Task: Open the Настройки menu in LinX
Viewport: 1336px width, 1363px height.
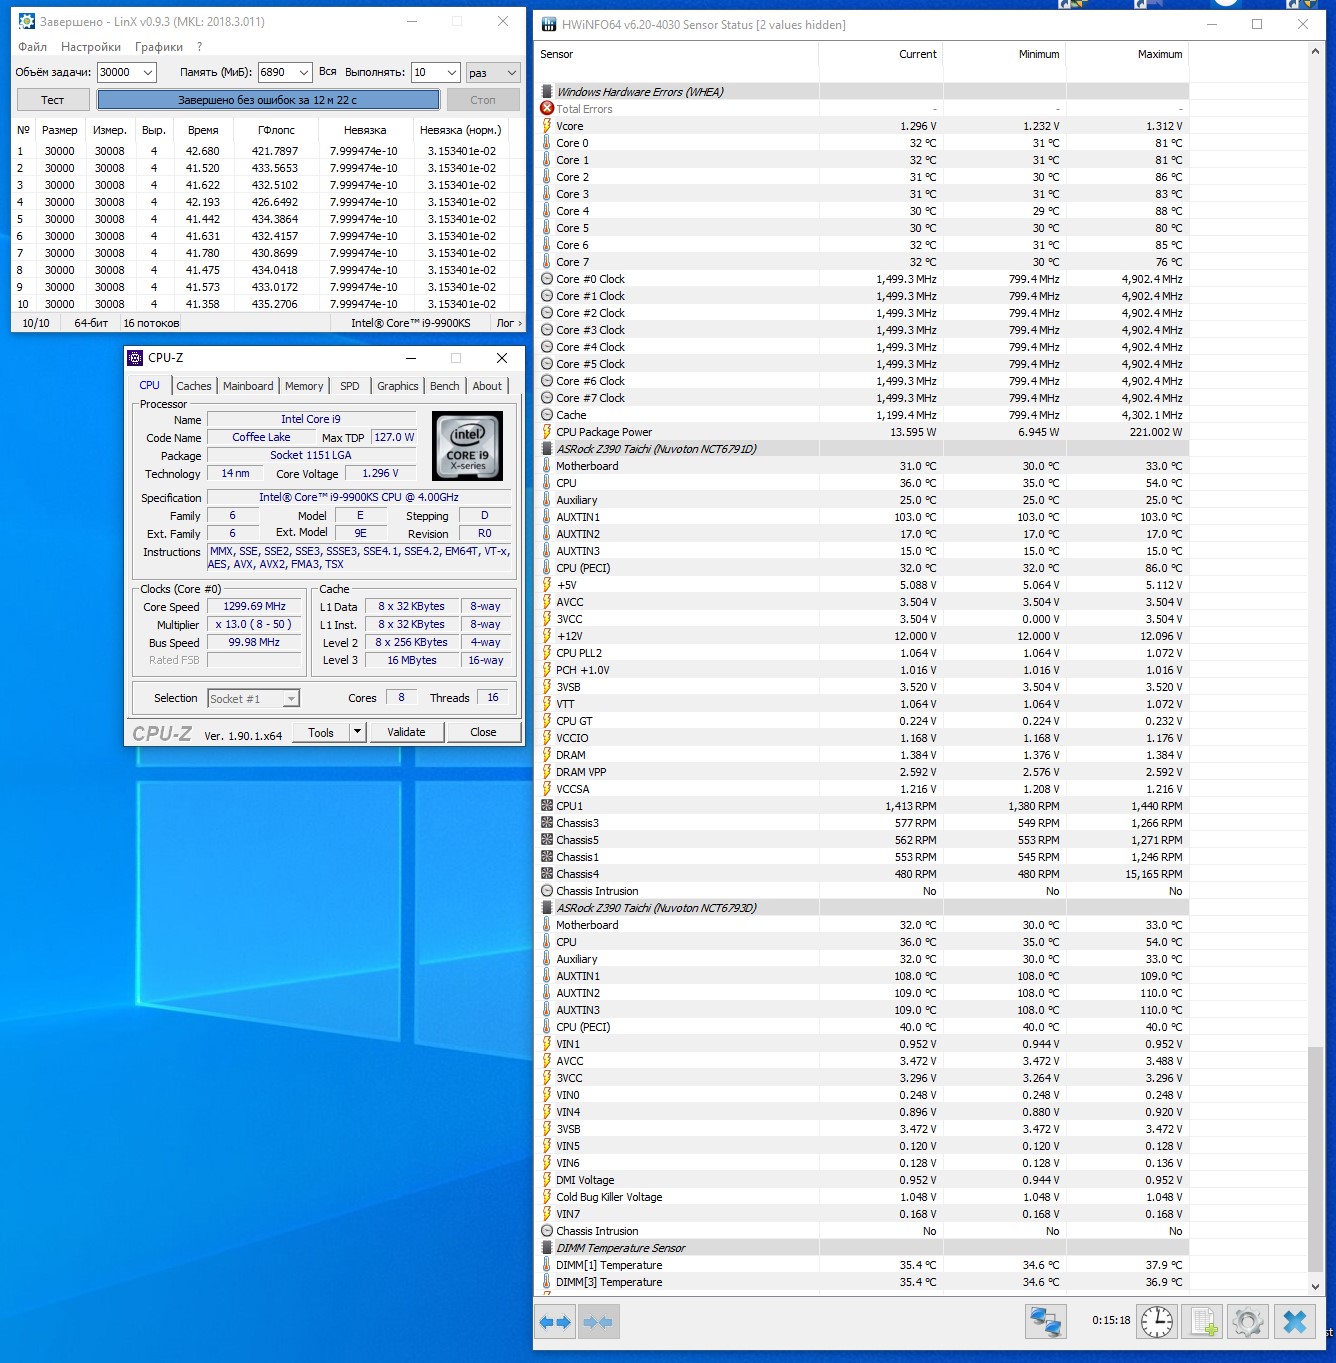Action: point(90,47)
